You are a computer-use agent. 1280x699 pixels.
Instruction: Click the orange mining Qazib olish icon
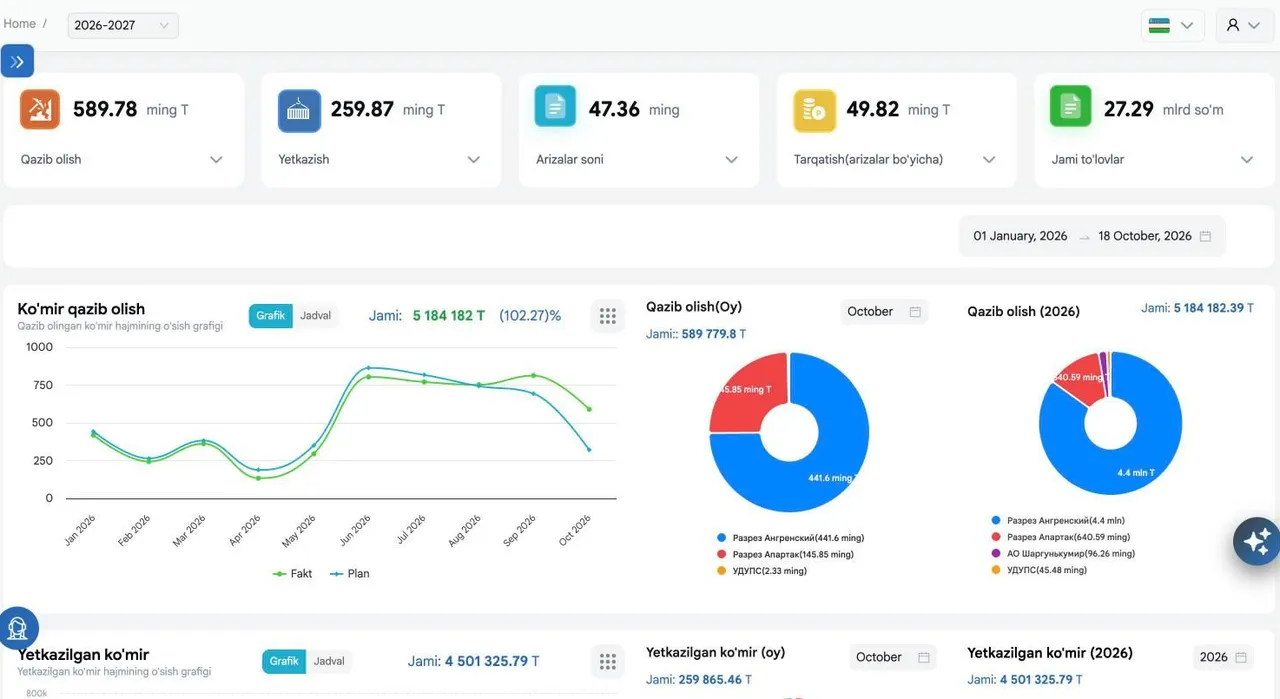coord(40,109)
